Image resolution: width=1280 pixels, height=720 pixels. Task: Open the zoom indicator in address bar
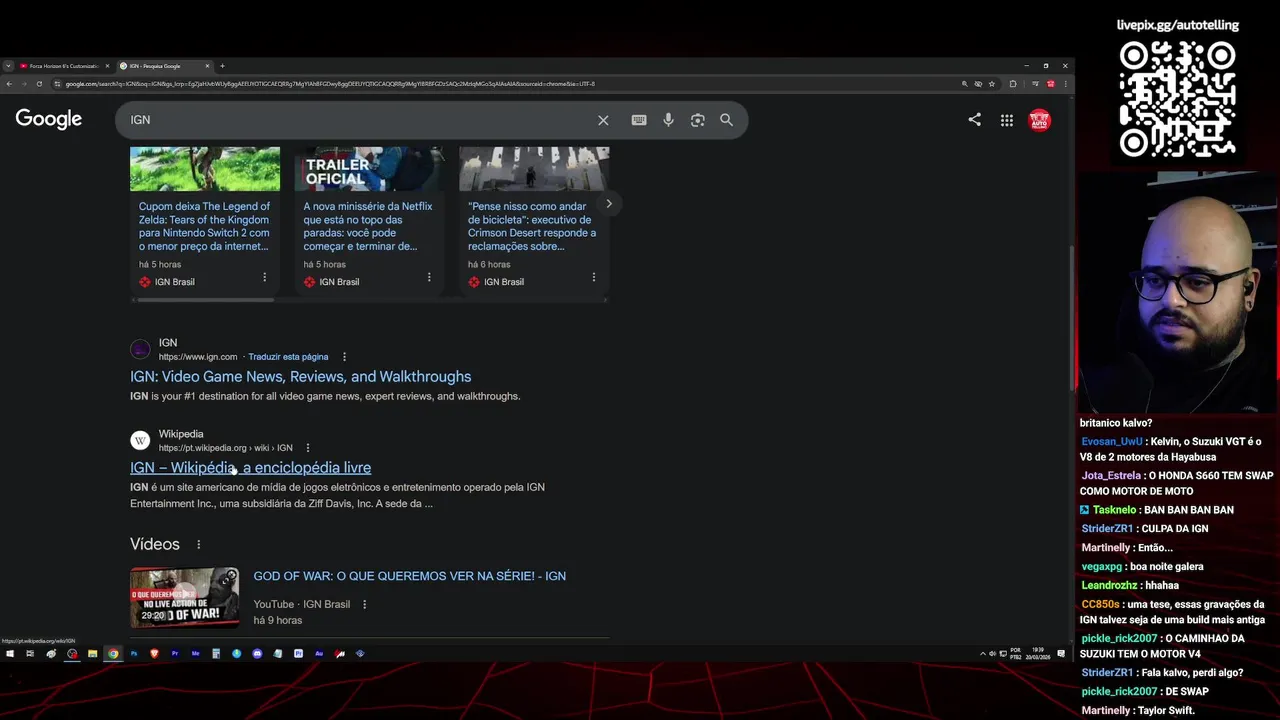pyautogui.click(x=965, y=84)
